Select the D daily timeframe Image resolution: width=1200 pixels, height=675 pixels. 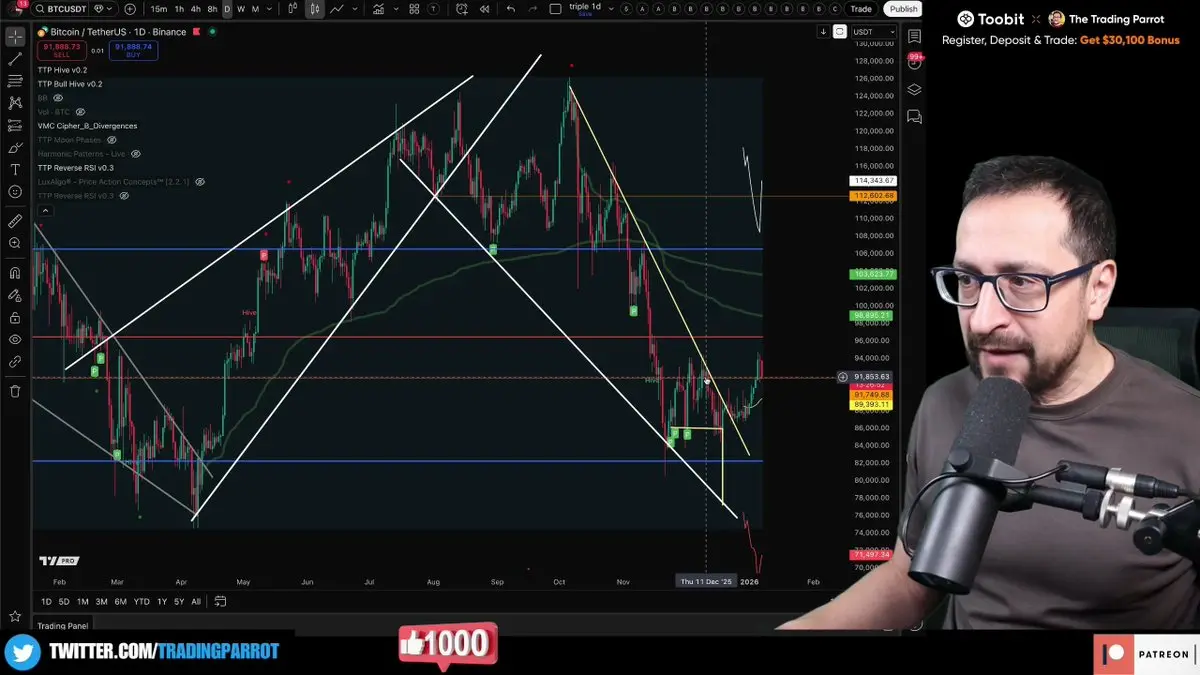tap(227, 9)
